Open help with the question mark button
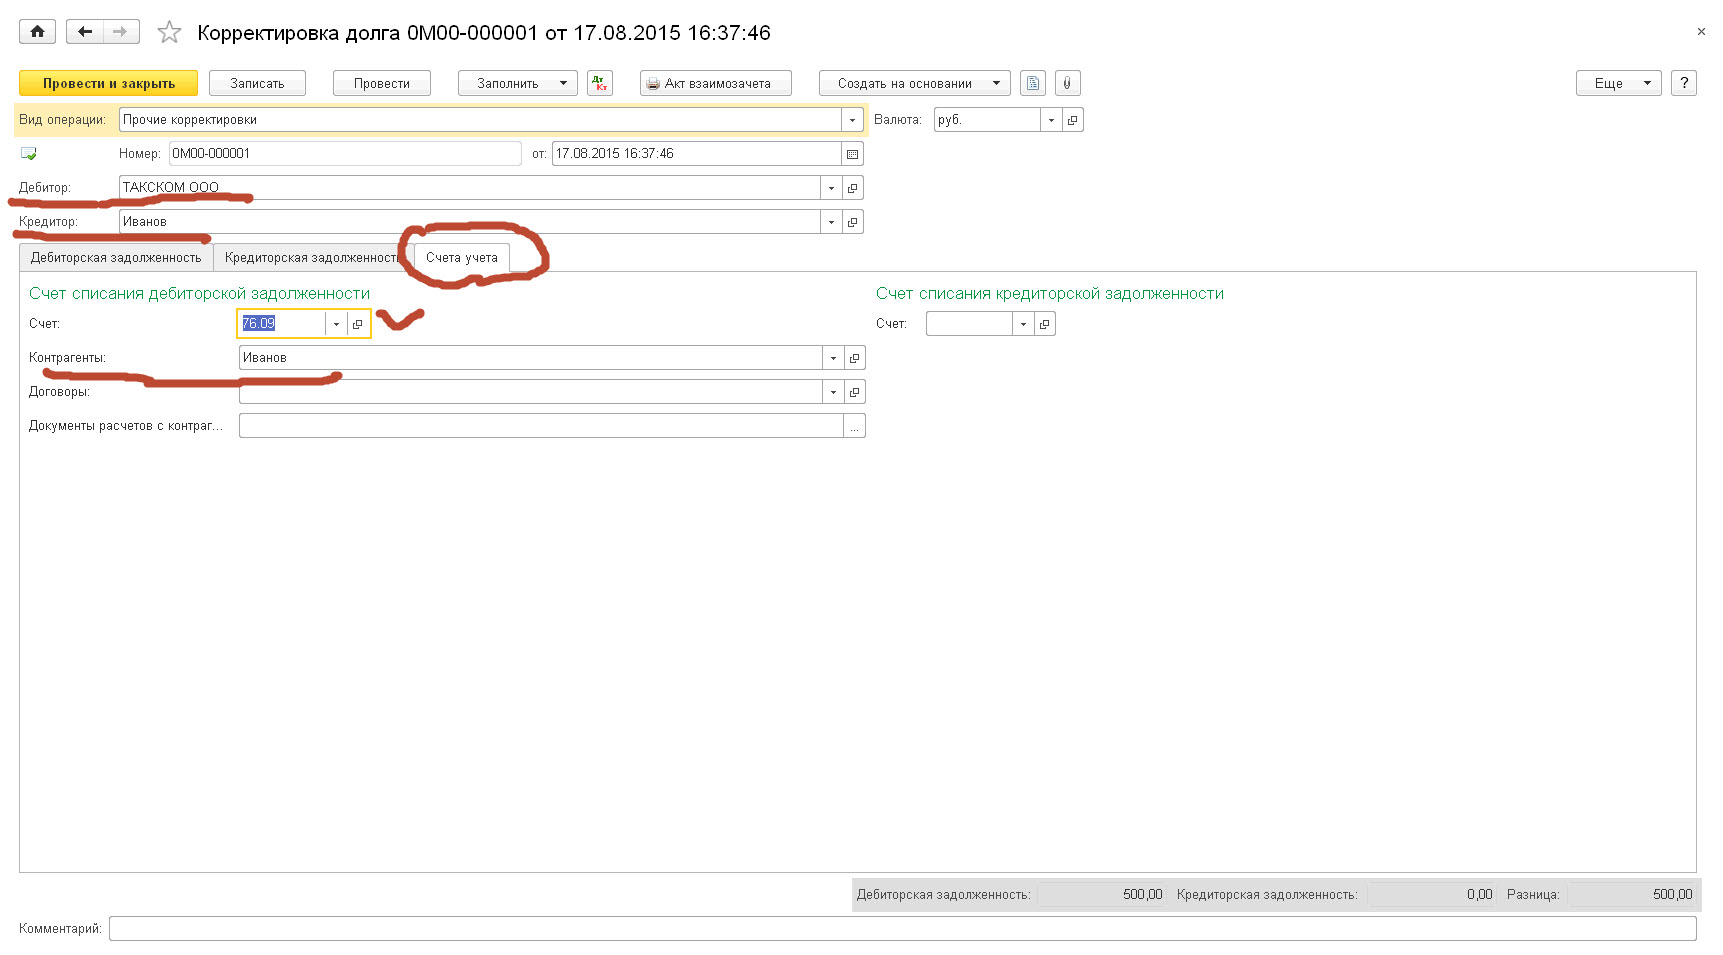The height and width of the screenshot is (955, 1723). pyautogui.click(x=1684, y=83)
